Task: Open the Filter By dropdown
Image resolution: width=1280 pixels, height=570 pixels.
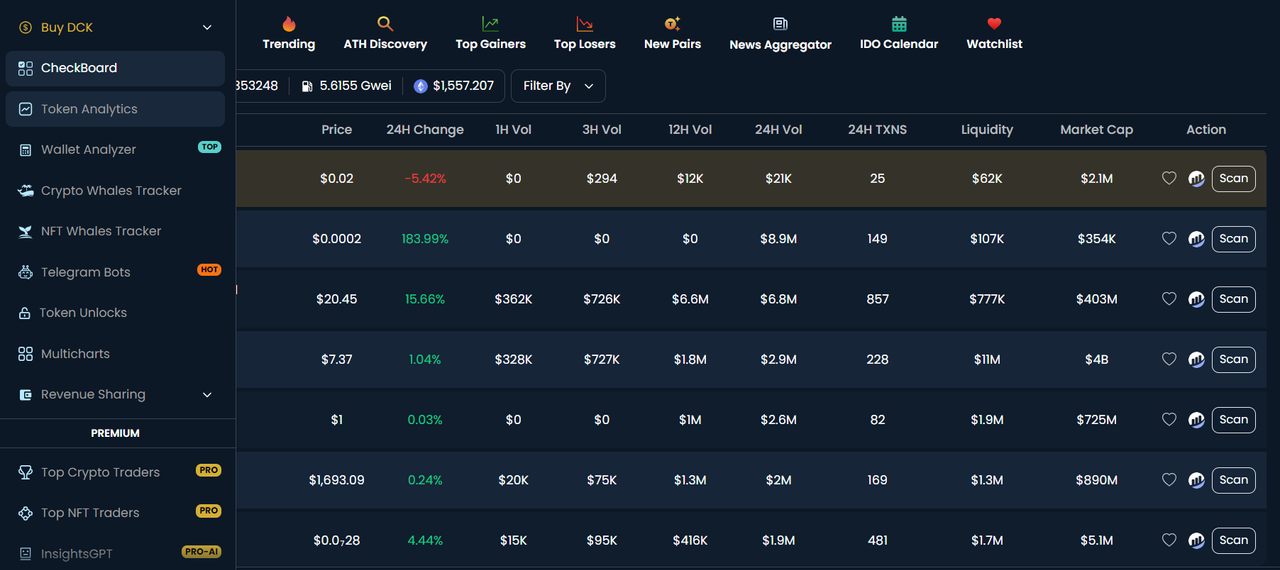Action: click(x=558, y=86)
